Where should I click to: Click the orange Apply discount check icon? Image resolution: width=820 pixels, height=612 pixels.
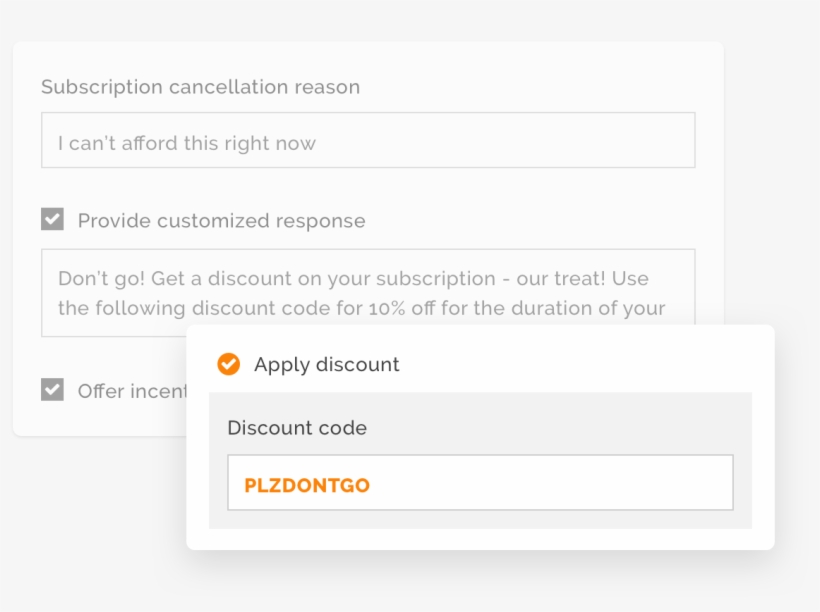click(x=228, y=364)
